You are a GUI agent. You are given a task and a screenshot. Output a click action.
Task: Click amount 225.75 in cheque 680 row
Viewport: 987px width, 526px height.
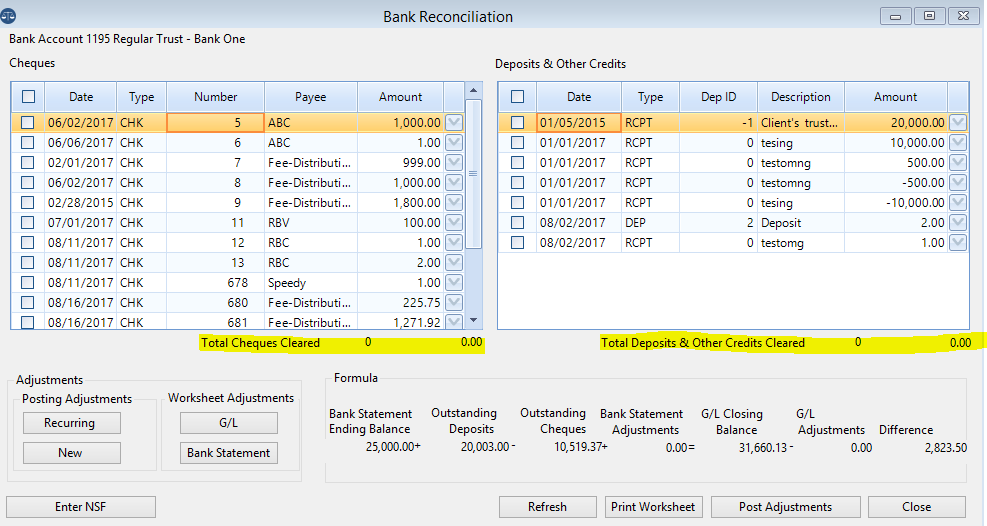(421, 303)
